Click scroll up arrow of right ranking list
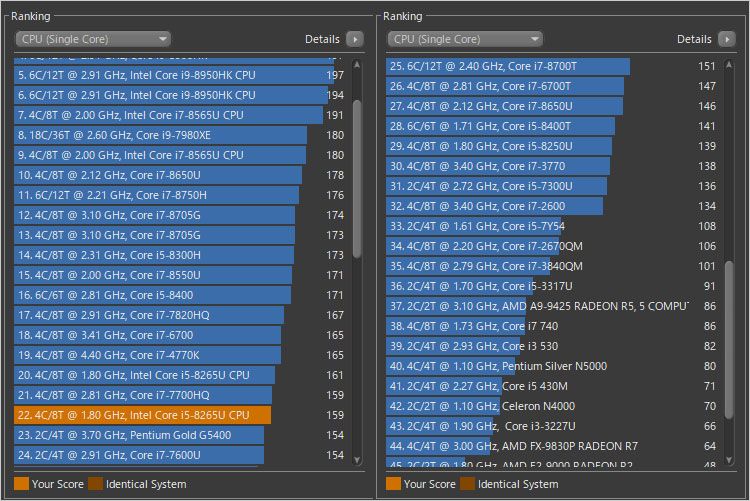The height and width of the screenshot is (501, 750). 729,65
